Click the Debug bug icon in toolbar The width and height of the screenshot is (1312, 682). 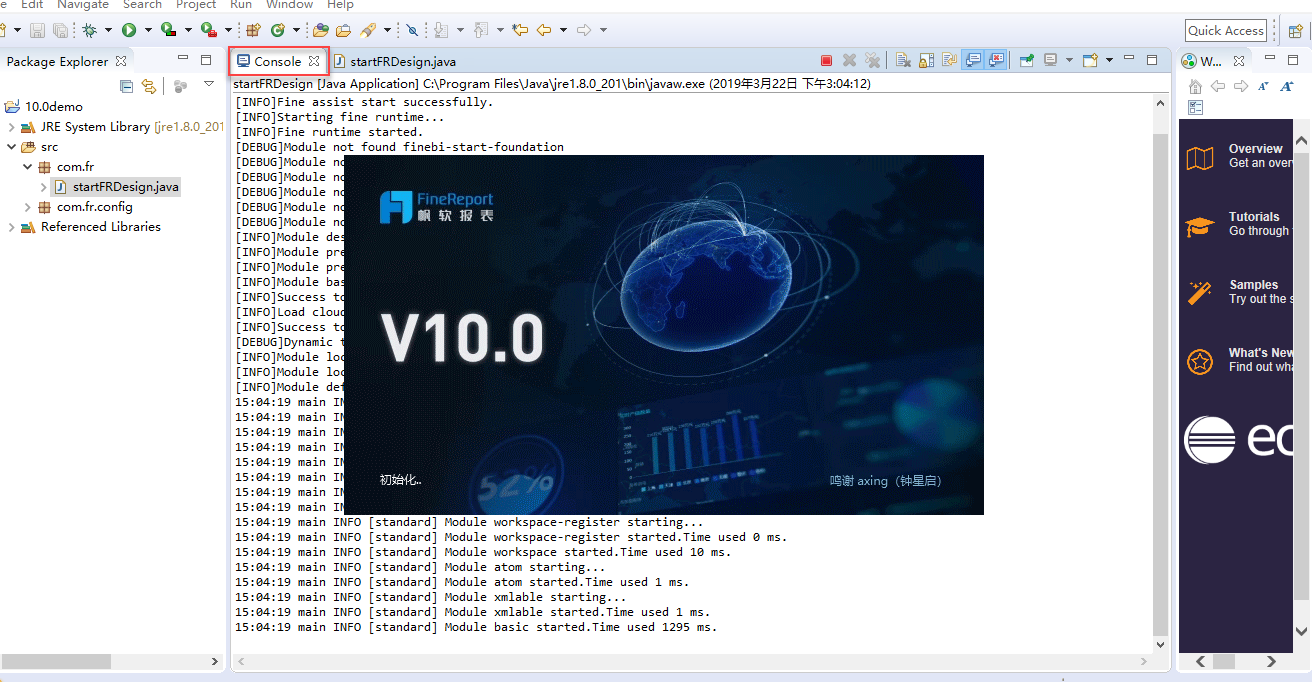pos(90,30)
